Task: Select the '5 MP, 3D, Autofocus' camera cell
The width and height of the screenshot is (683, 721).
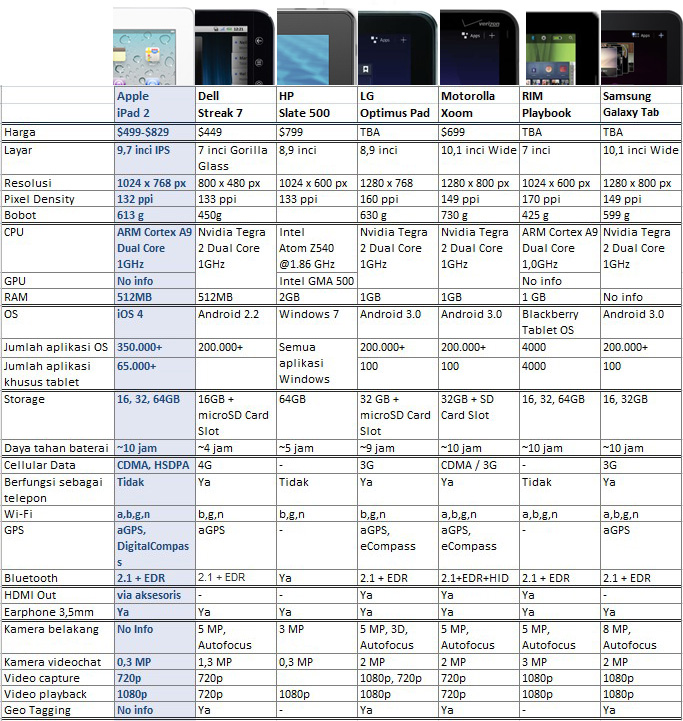Action: click(398, 637)
